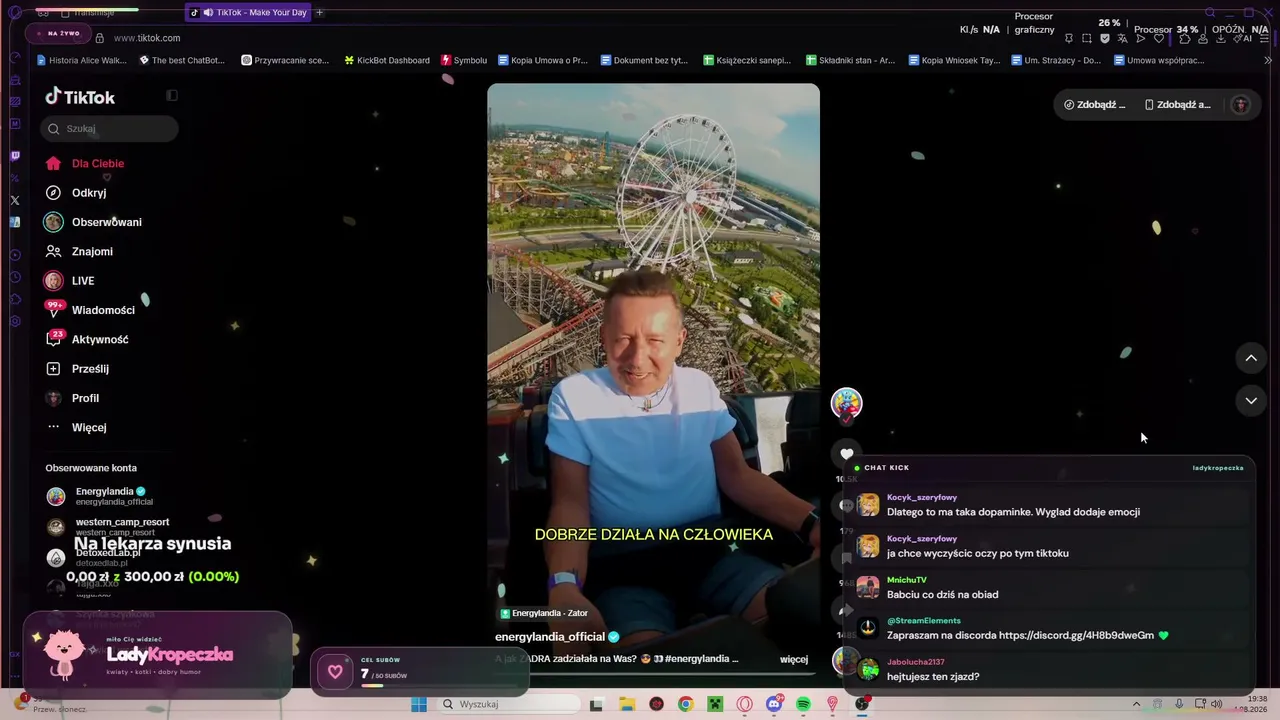Expand video description with więcej
Viewport: 1280px width, 720px height.
coord(794,659)
